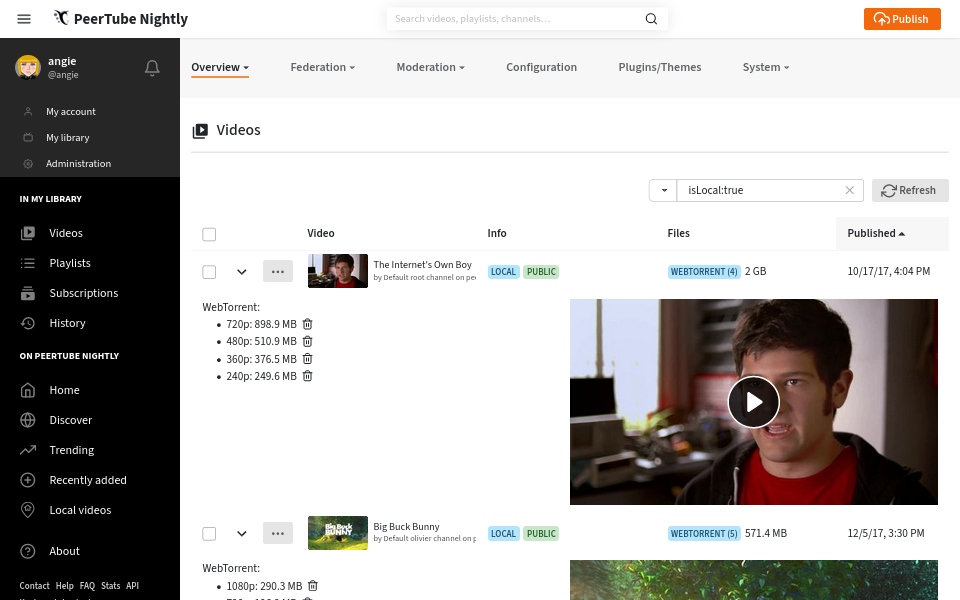Viewport: 960px width, 600px height.
Task: Open the Federation dropdown menu
Action: [x=322, y=67]
